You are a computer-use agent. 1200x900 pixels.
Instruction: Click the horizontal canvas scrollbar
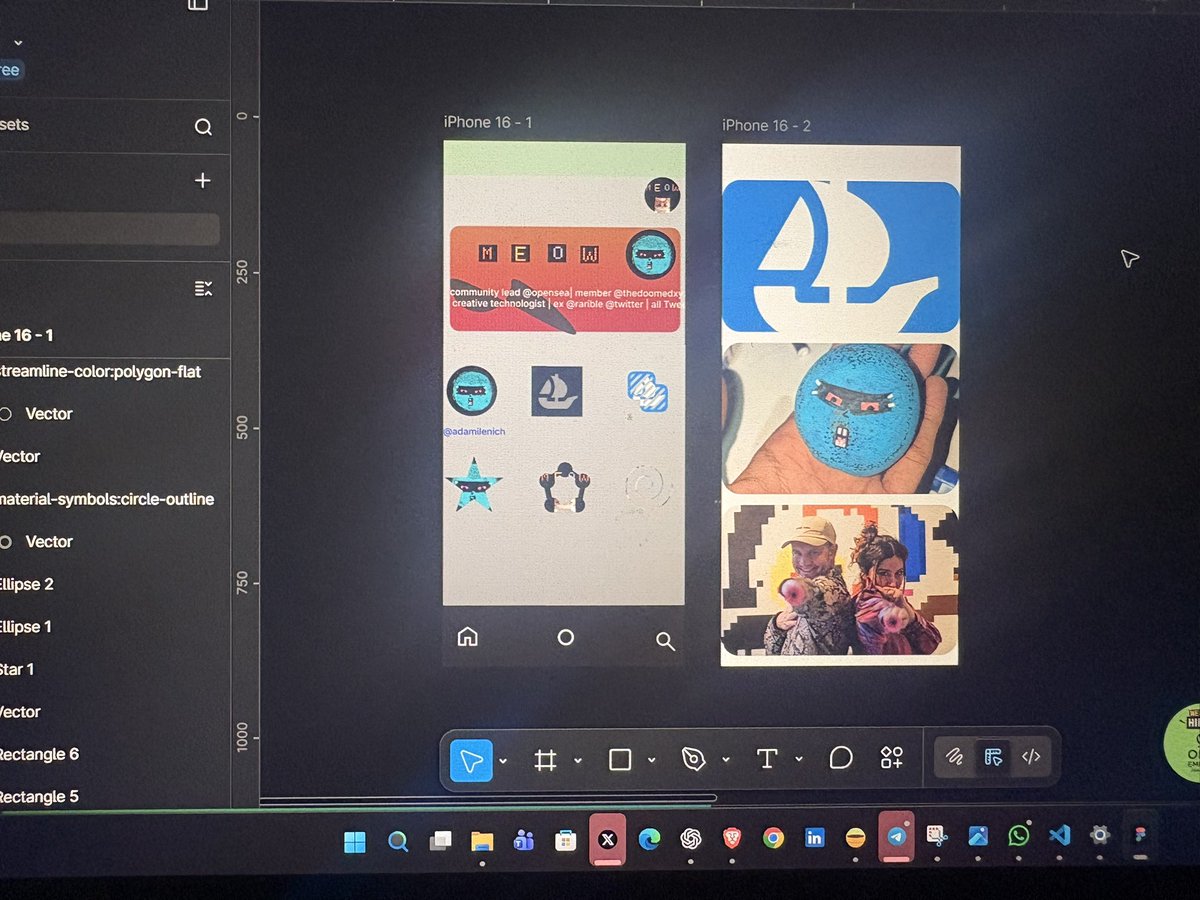tap(488, 799)
